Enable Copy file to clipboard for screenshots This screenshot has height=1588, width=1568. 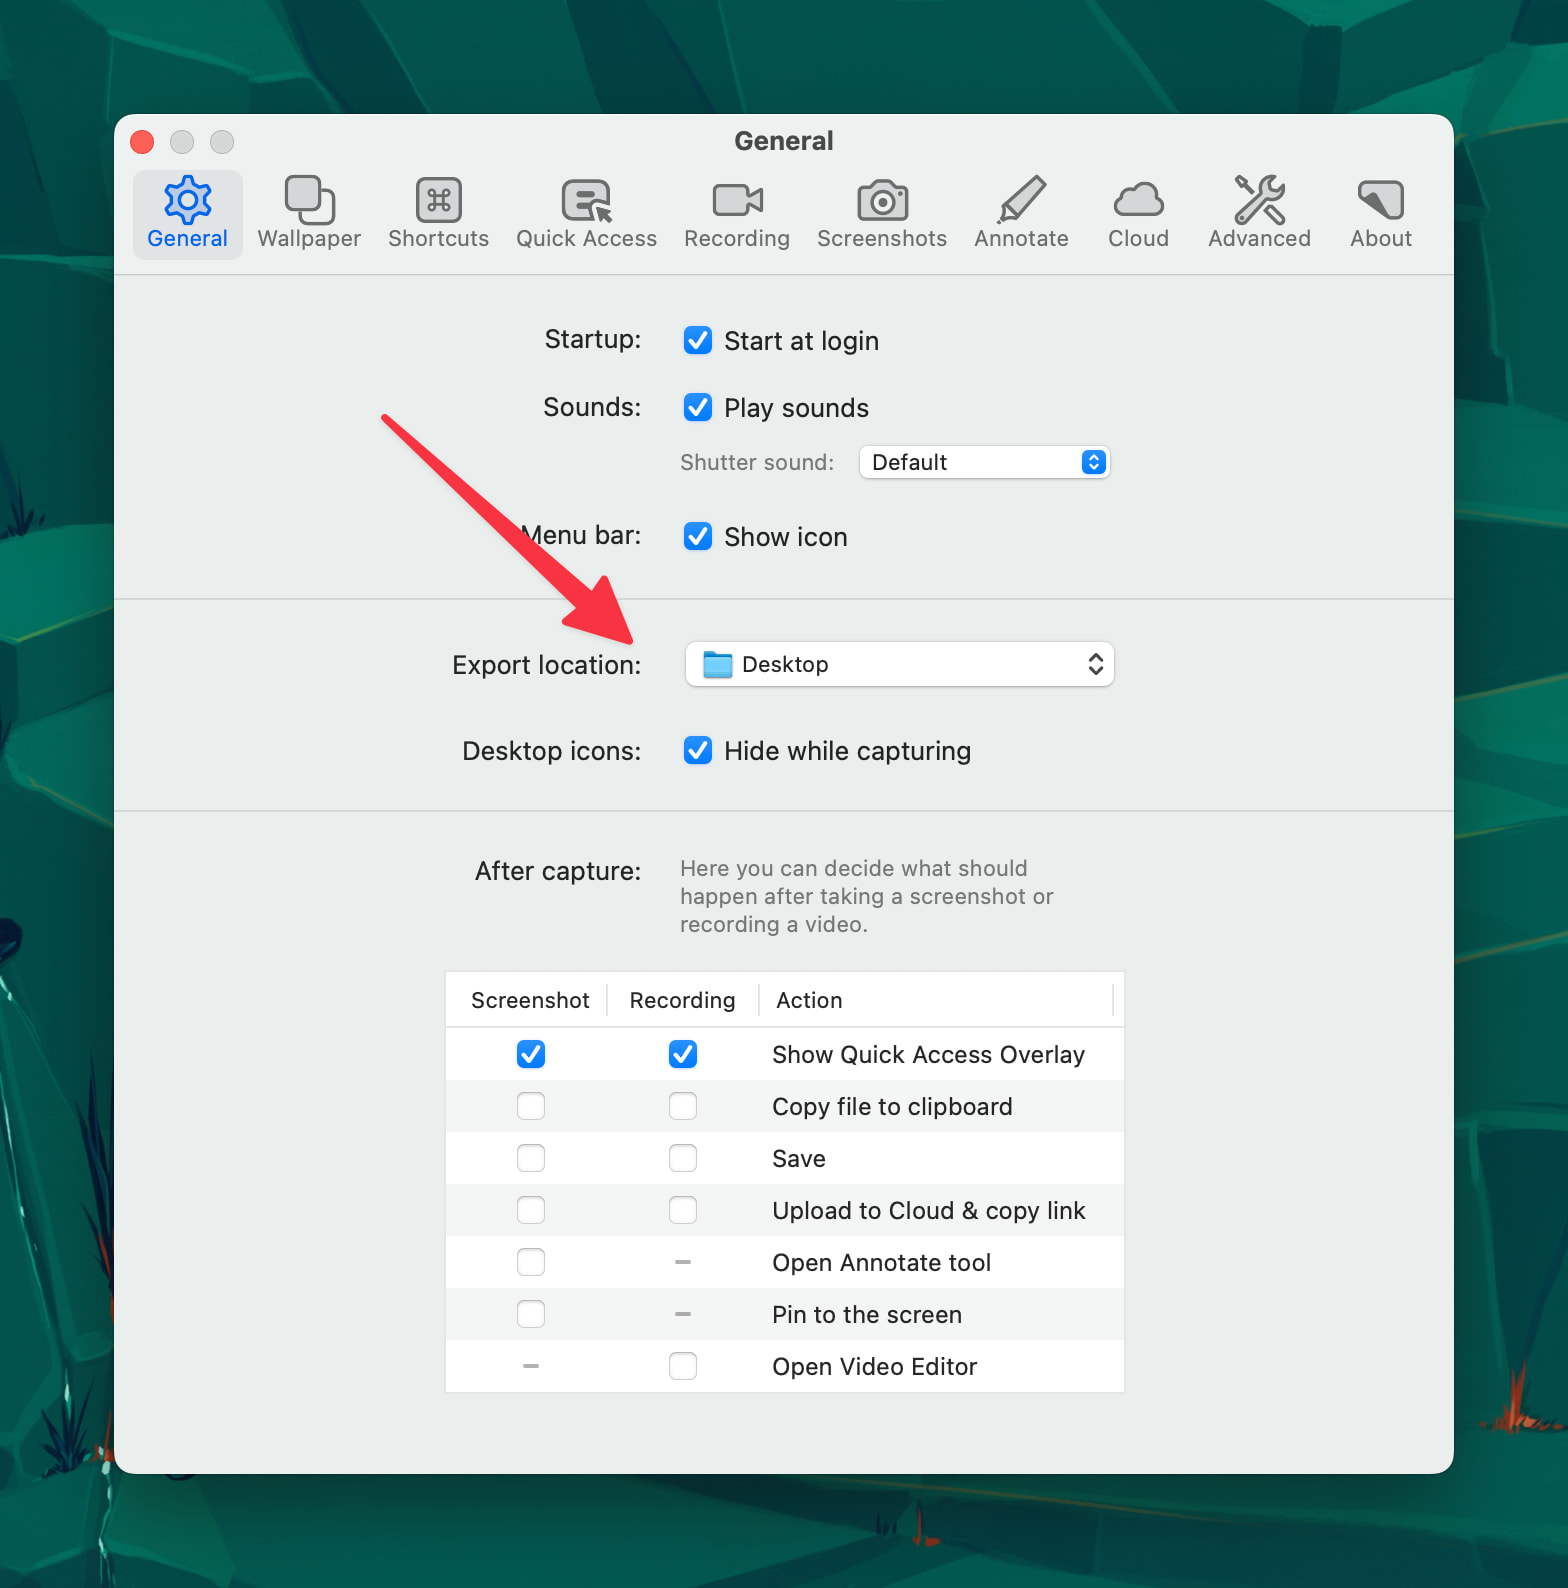point(531,1107)
